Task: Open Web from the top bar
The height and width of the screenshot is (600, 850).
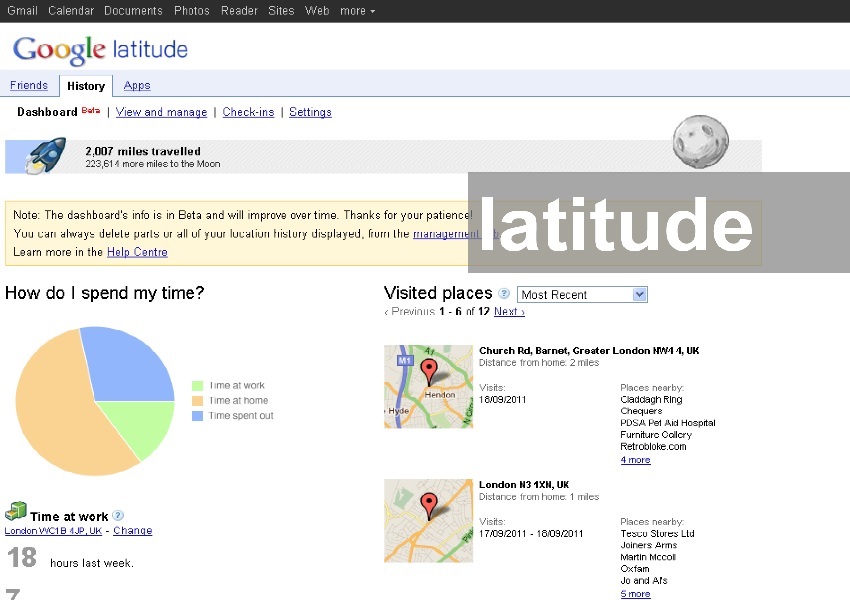Action: pos(317,11)
